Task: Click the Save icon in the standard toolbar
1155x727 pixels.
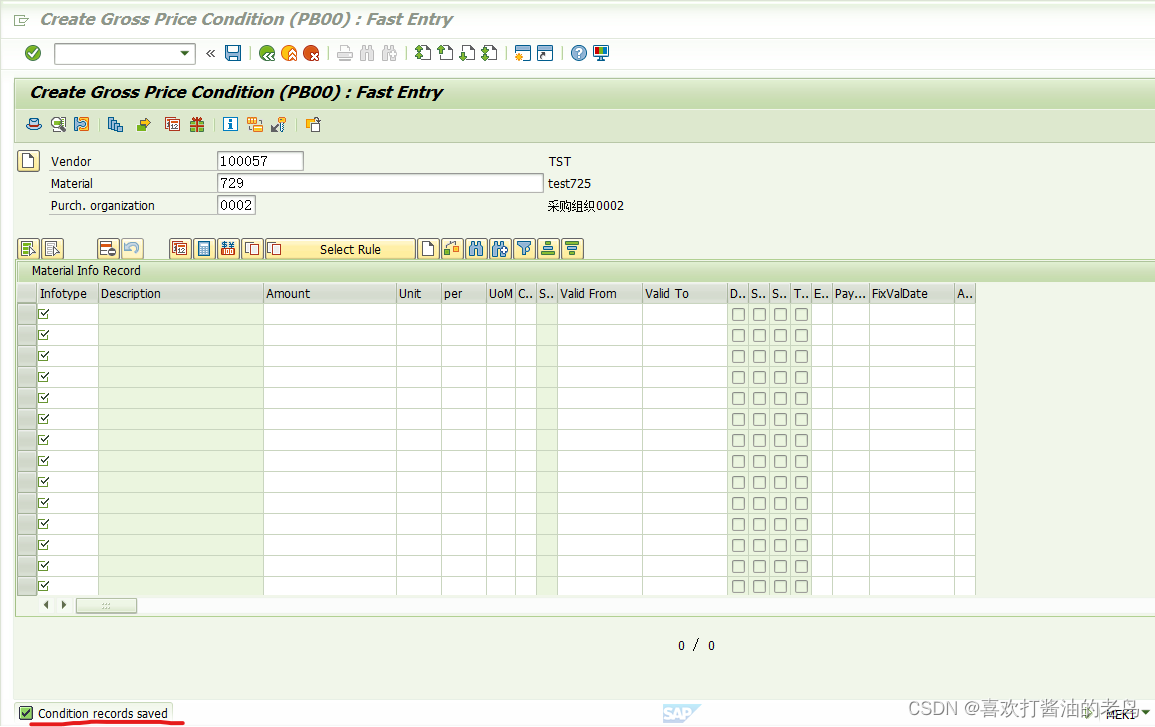Action: pos(233,53)
